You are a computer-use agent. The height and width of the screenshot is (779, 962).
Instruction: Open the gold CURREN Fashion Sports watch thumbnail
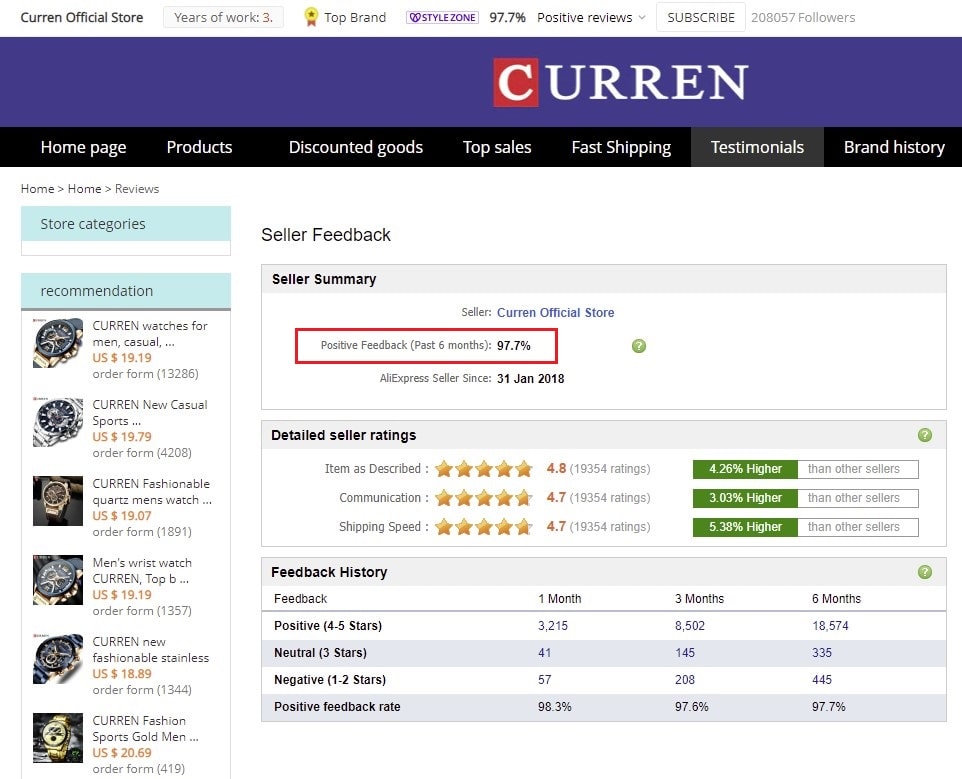tap(58, 737)
